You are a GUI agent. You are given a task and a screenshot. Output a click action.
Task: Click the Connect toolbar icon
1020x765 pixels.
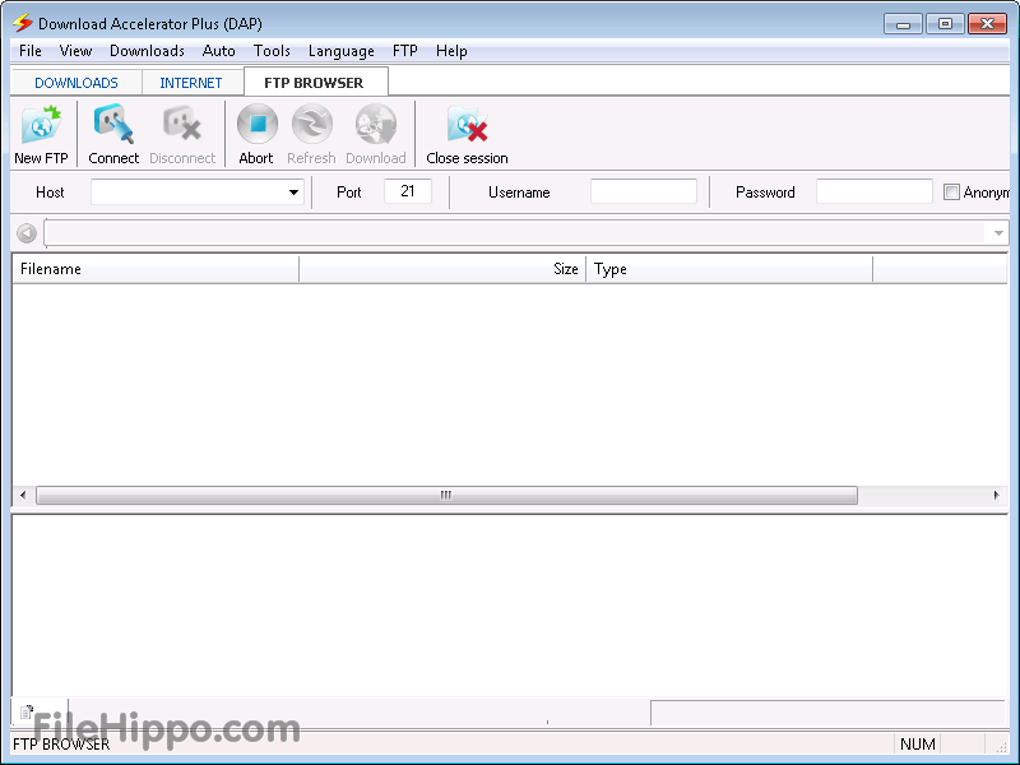(x=113, y=127)
